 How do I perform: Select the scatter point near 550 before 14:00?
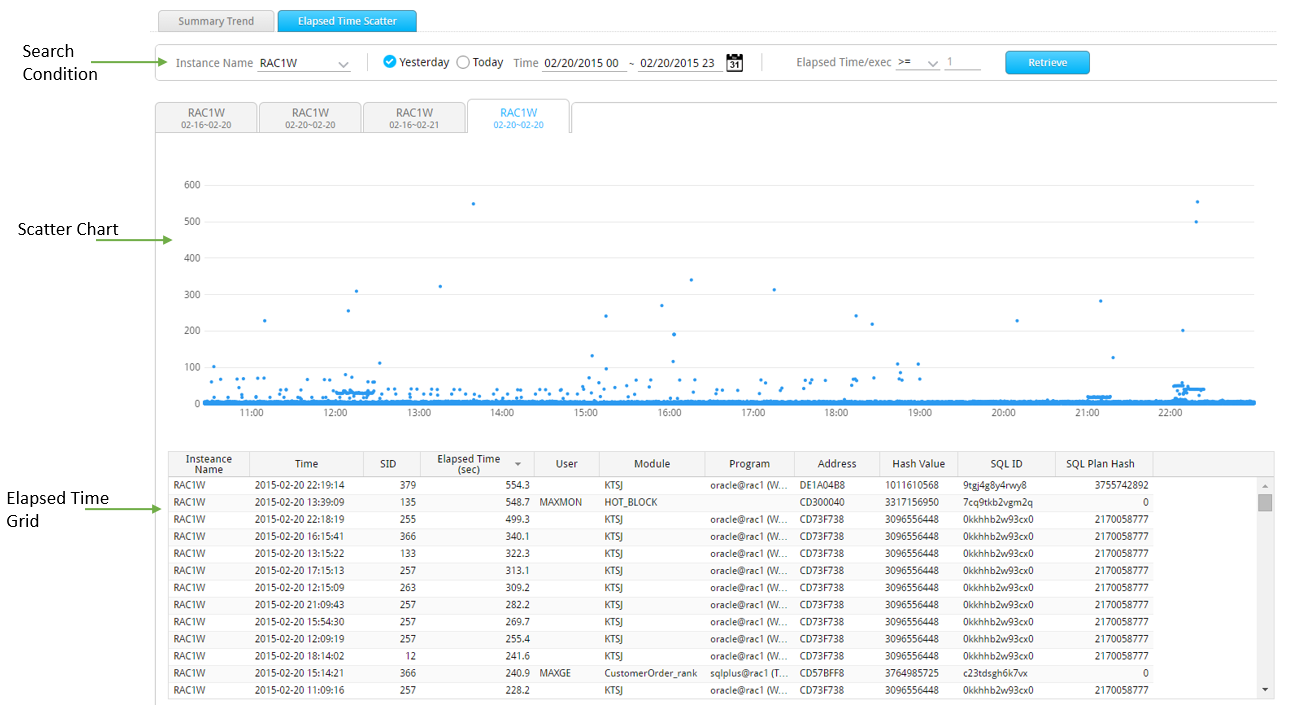(x=473, y=204)
